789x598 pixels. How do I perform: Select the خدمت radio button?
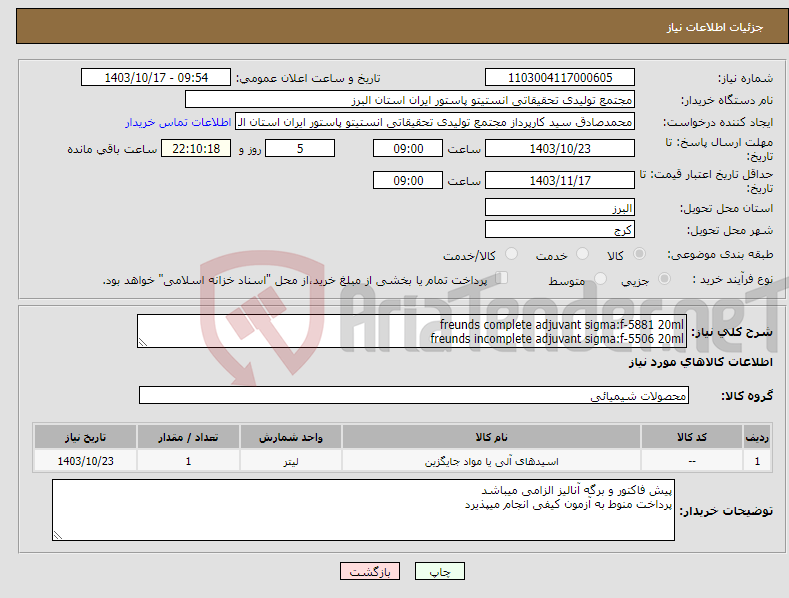point(582,254)
